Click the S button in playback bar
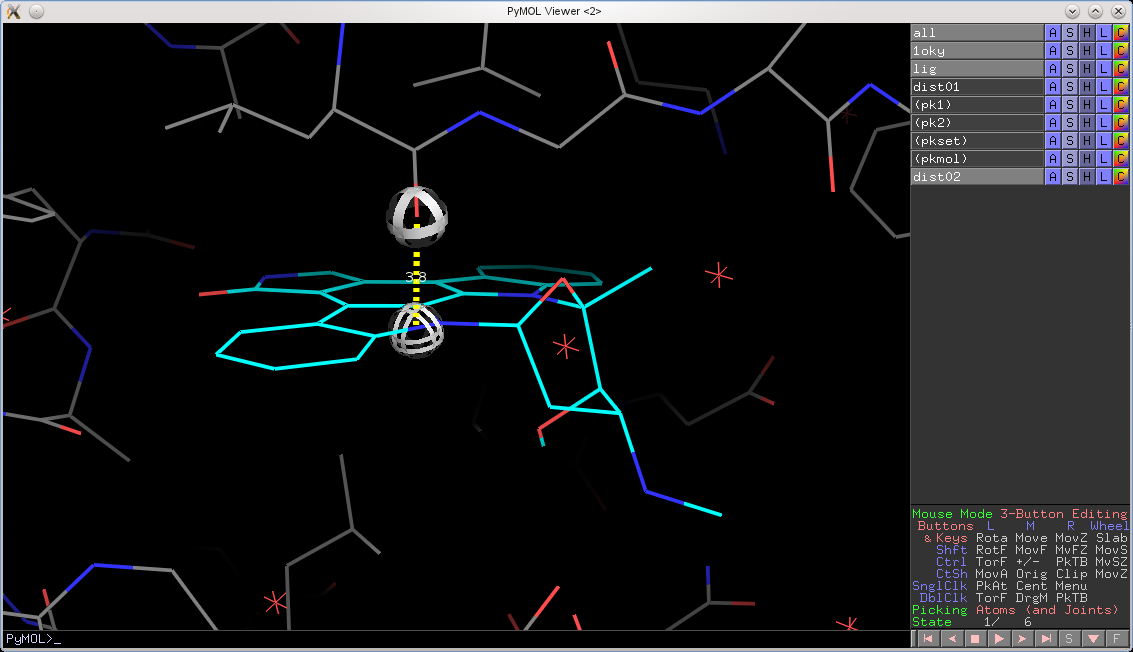Image resolution: width=1133 pixels, height=652 pixels. tap(1069, 639)
